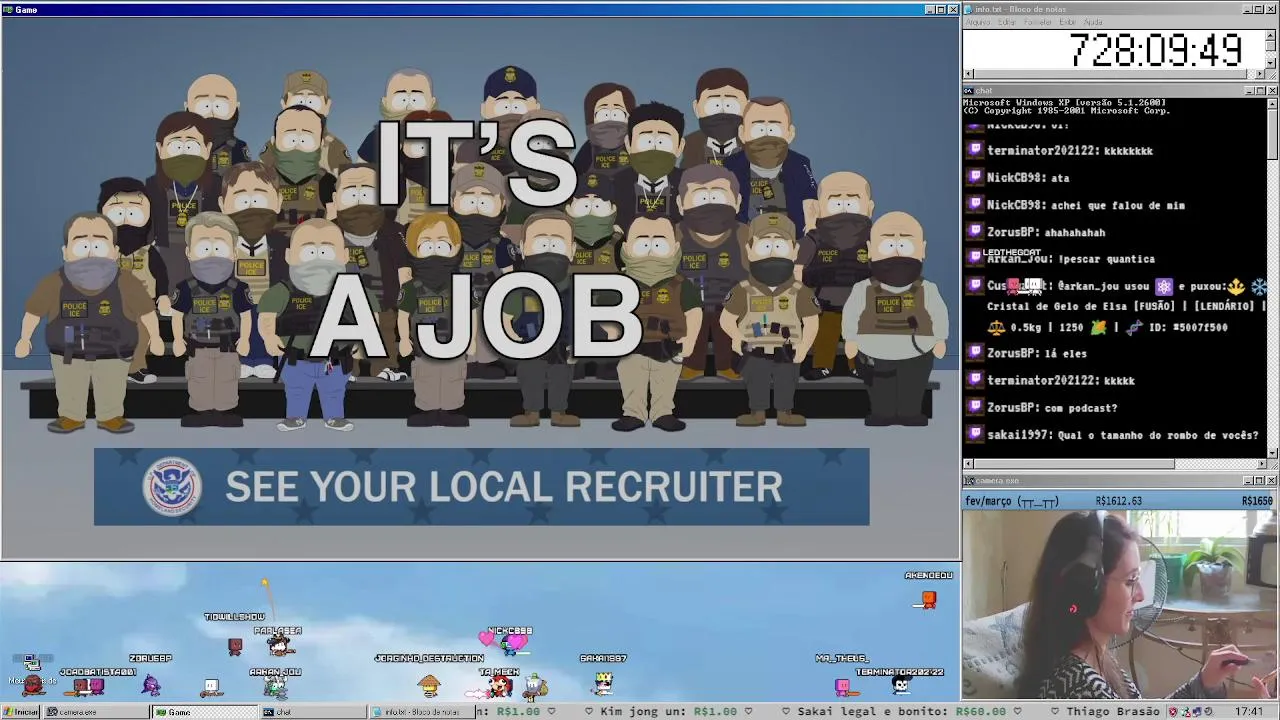Click system tray icons near clock

pos(1193,712)
